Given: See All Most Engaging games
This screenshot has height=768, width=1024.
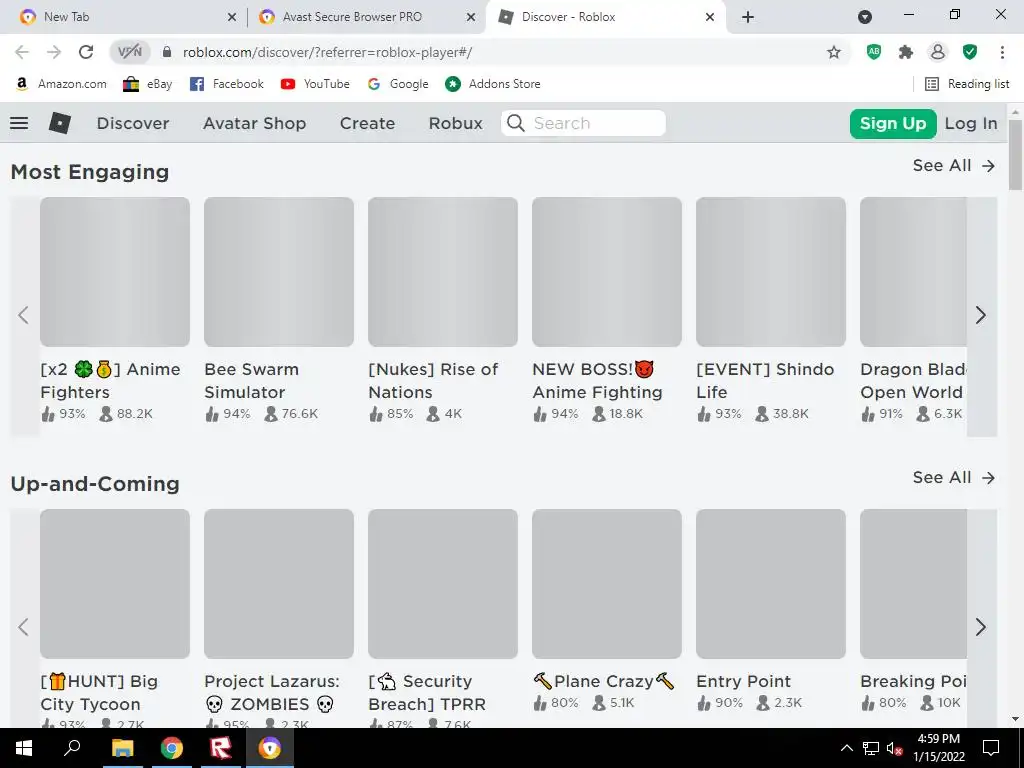Looking at the screenshot, I should point(953,165).
